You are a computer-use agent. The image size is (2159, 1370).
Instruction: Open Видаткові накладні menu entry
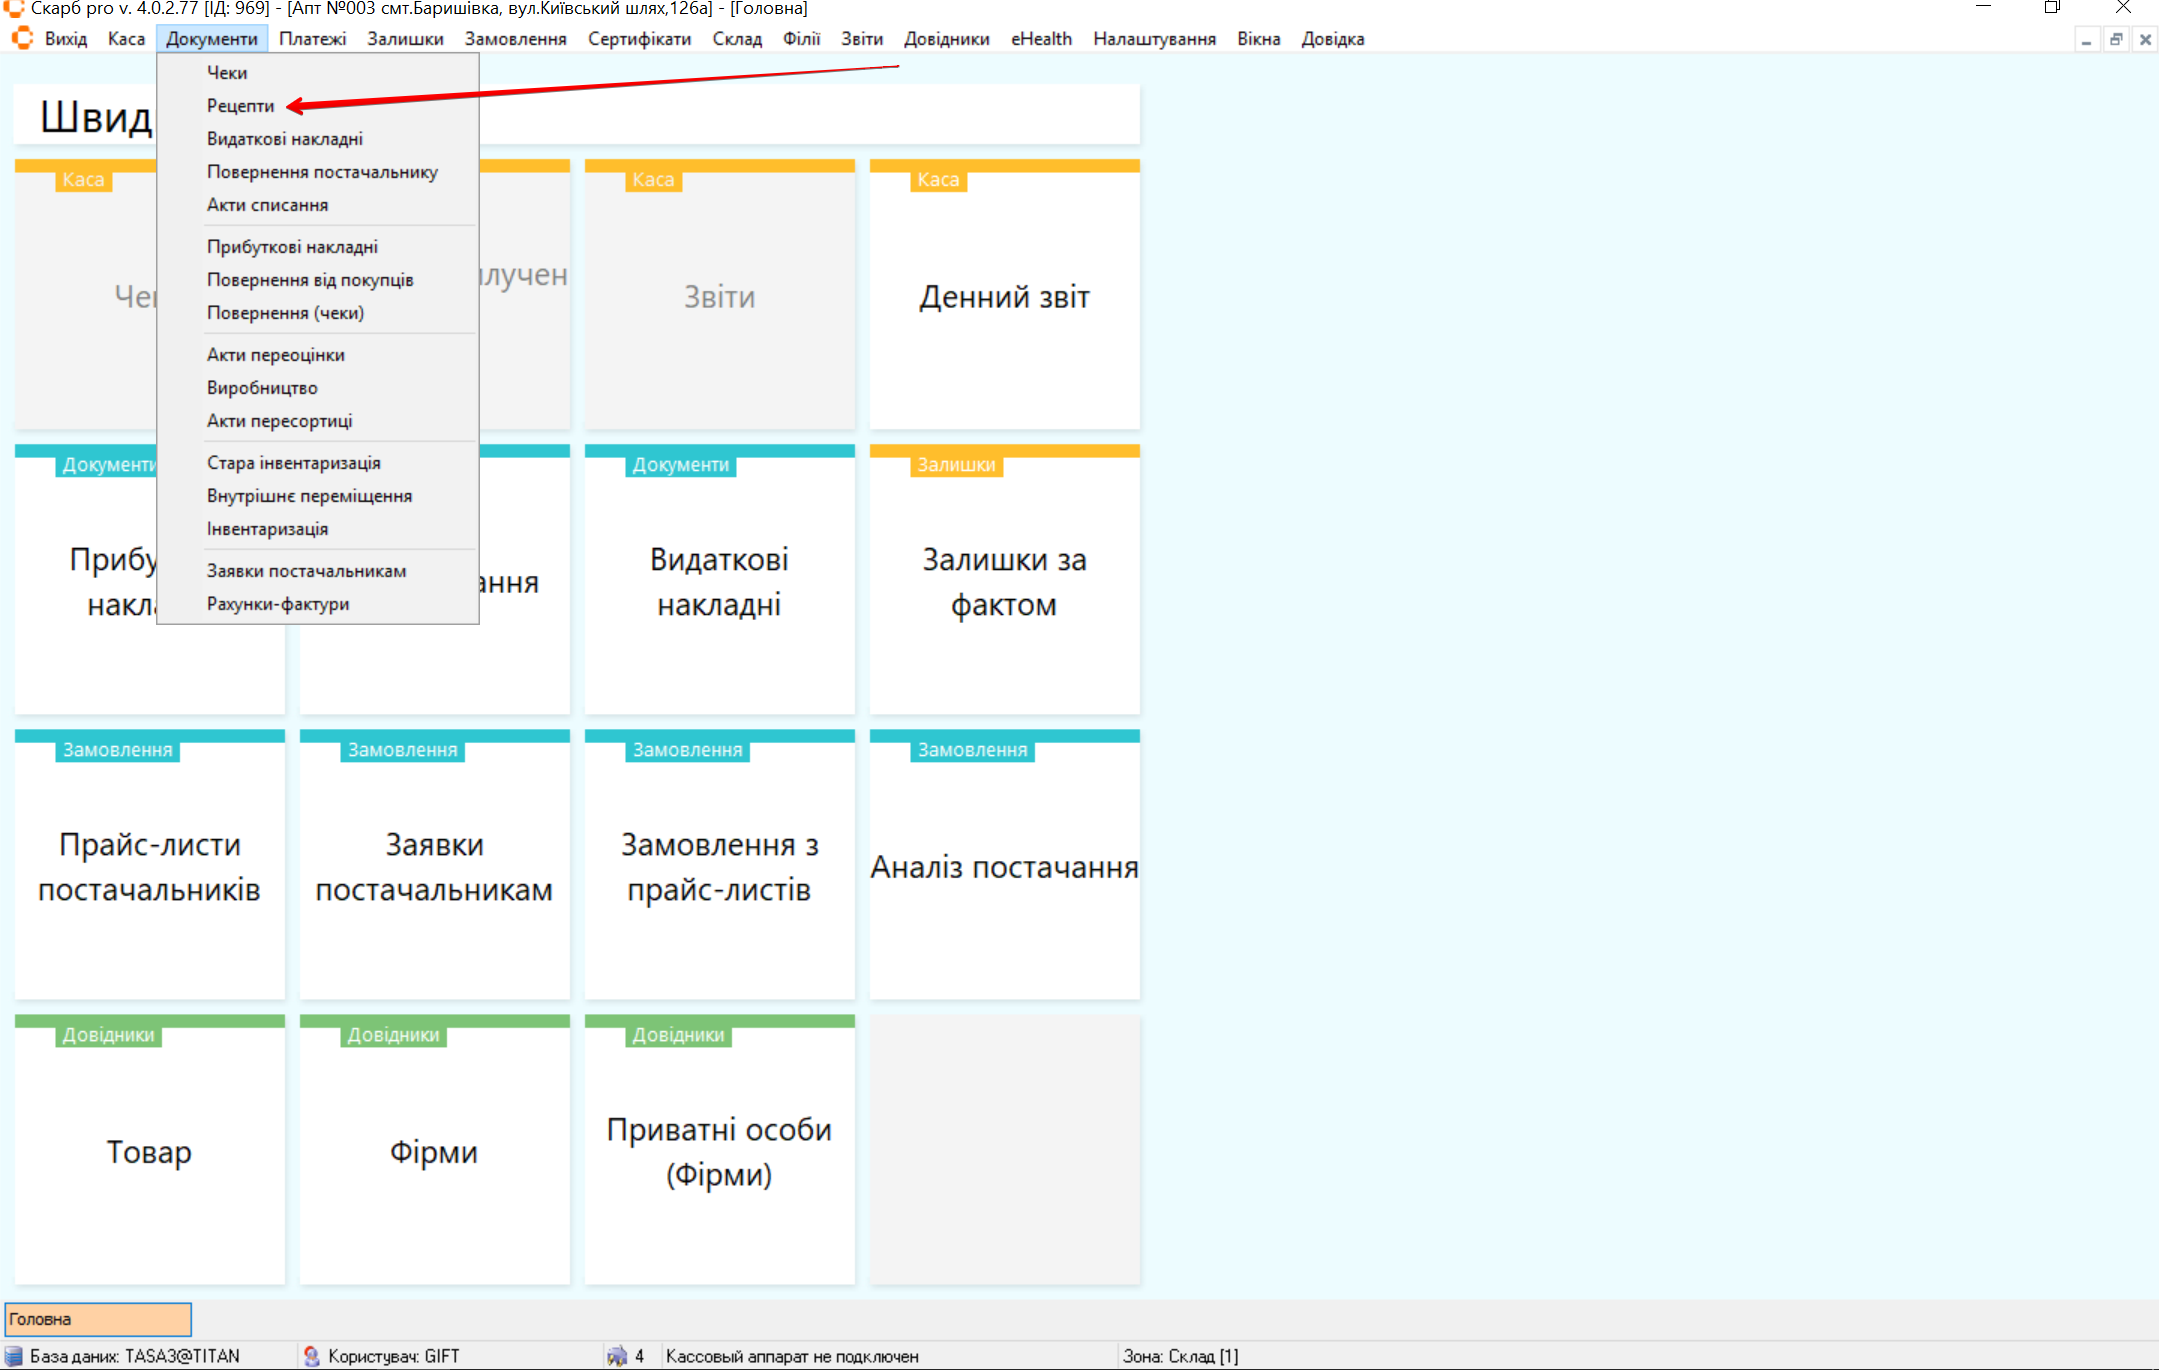click(x=284, y=139)
